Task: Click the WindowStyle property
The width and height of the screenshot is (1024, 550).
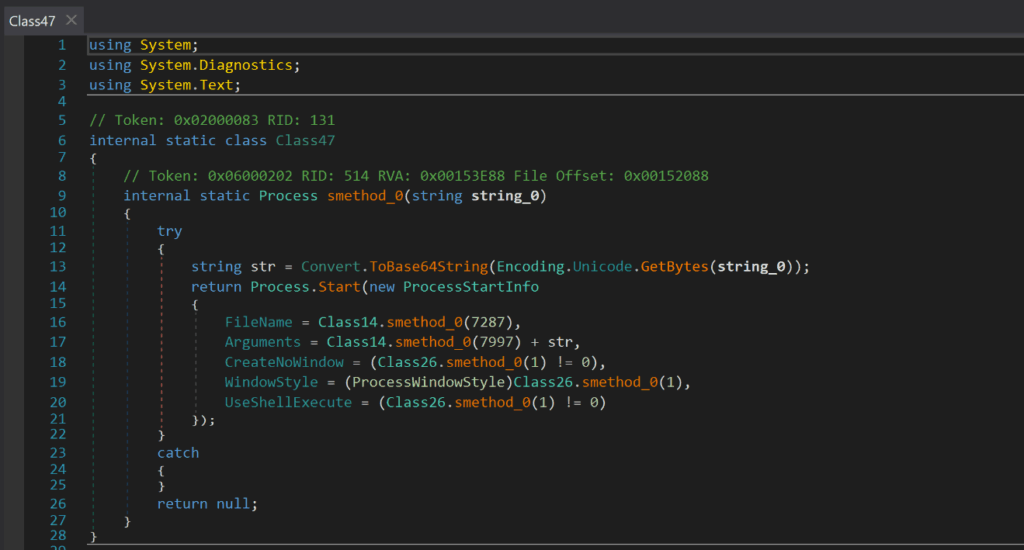Action: tap(271, 382)
